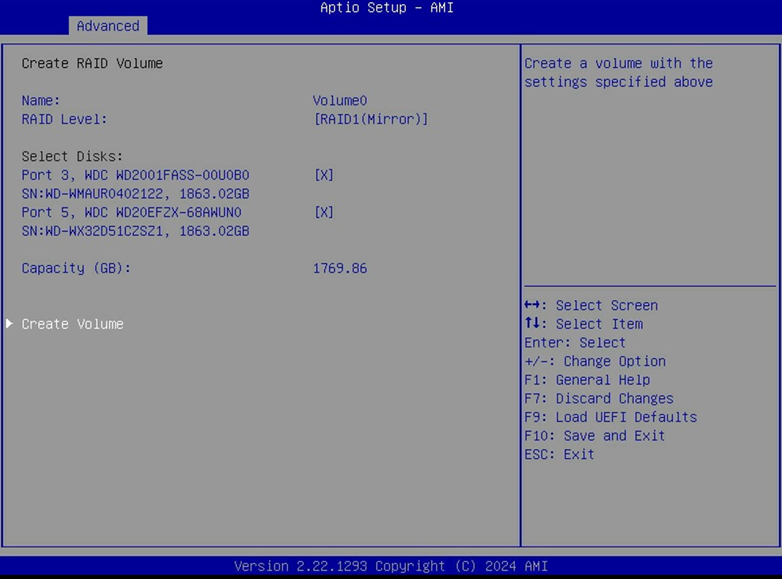Select the Port 3 WDC disk entry
The image size is (782, 579).
pos(135,185)
